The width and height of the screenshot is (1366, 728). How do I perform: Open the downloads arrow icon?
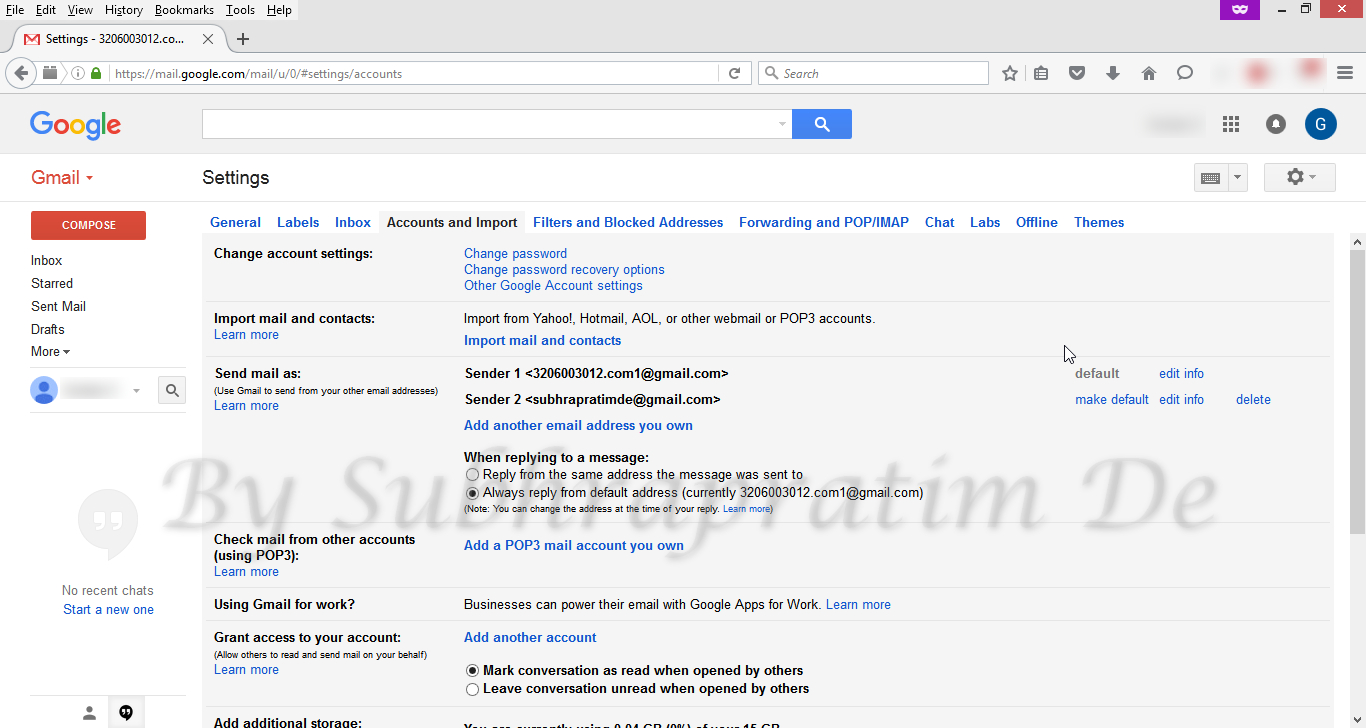[1113, 73]
